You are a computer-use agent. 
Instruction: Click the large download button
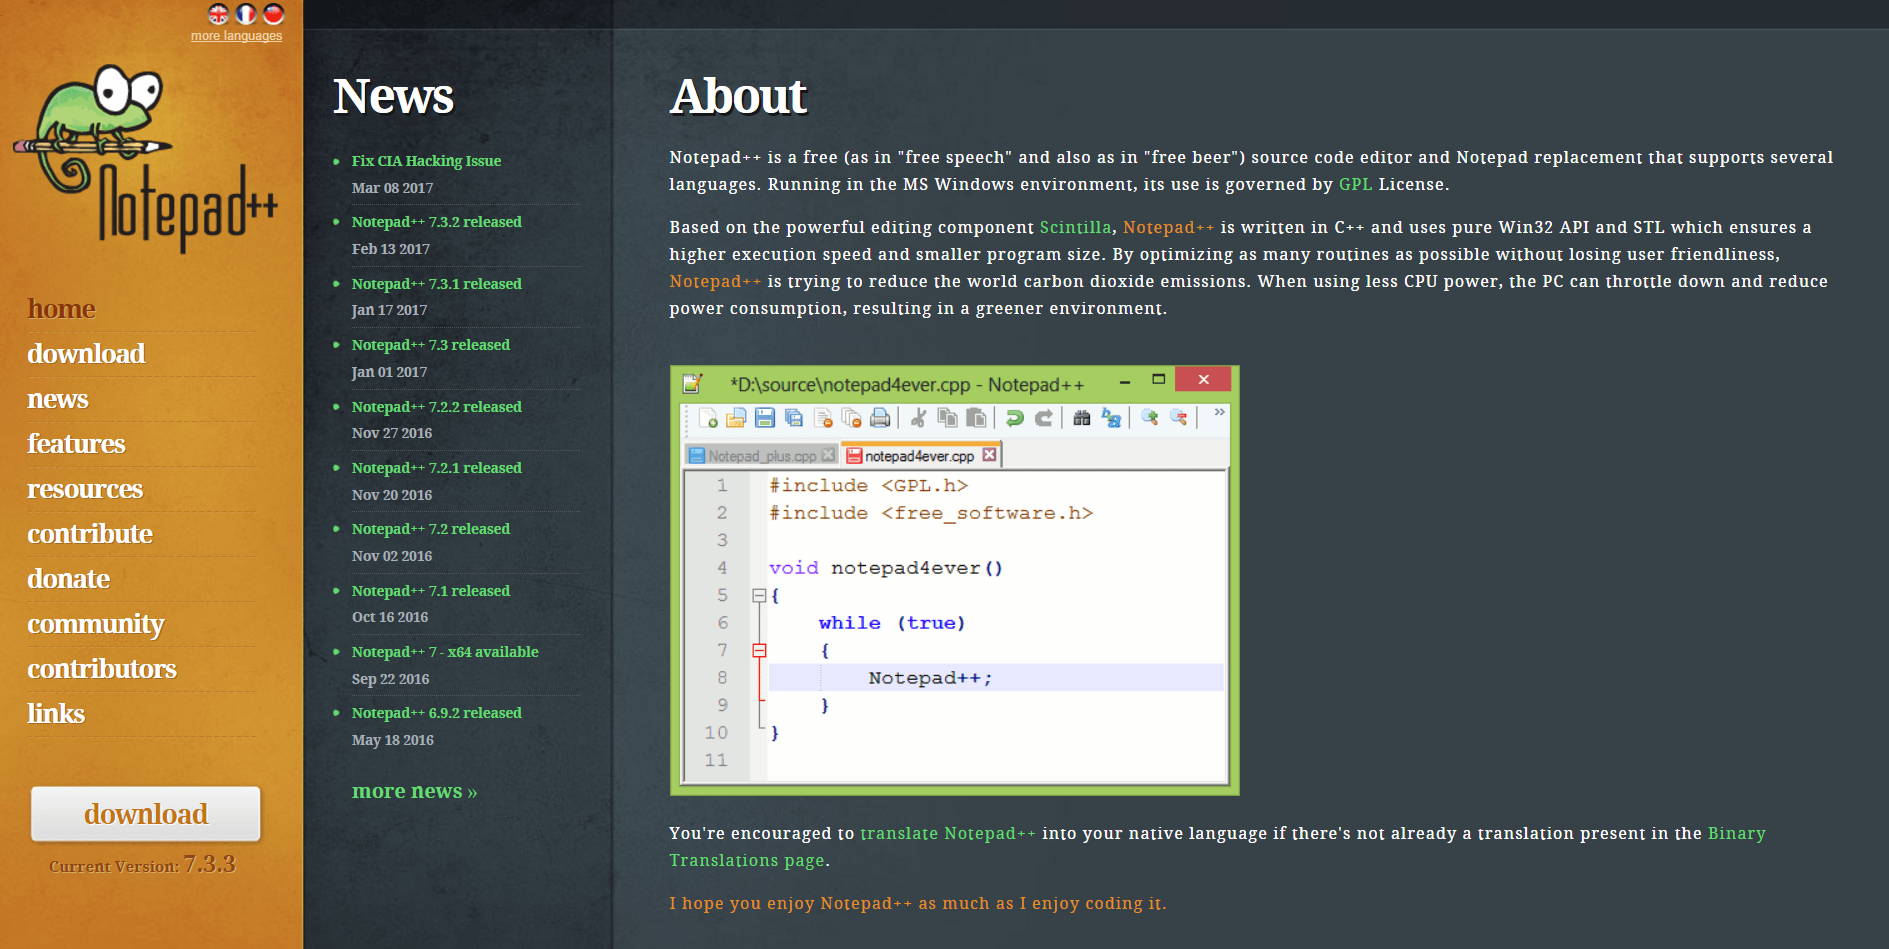coord(146,814)
